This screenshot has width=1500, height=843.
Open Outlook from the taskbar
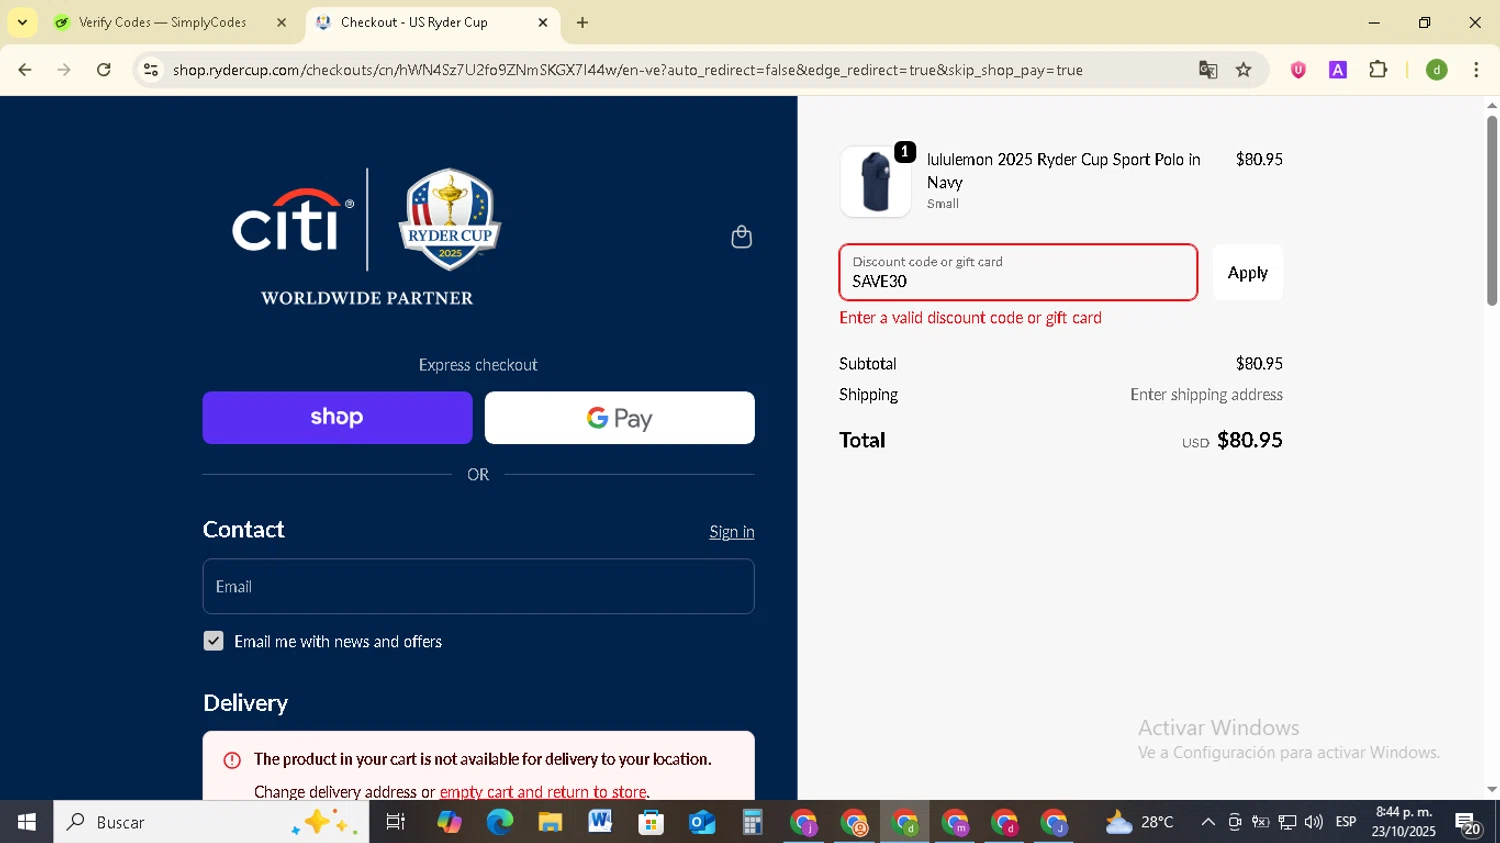tap(702, 822)
